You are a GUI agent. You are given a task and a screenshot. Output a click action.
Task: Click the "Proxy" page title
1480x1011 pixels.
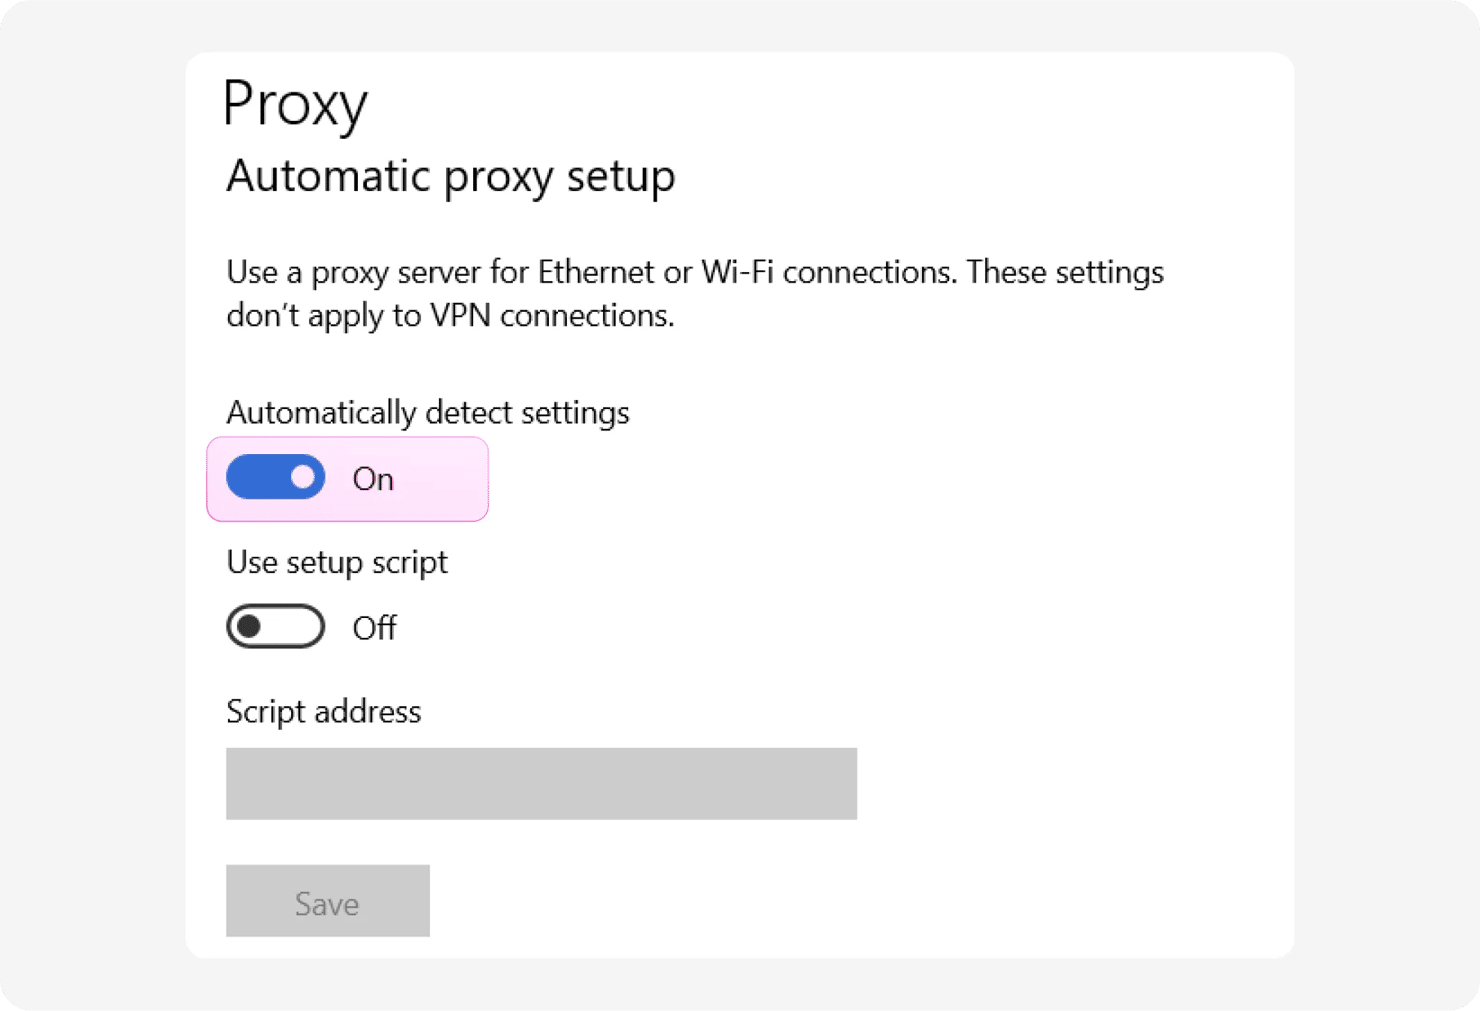click(295, 104)
